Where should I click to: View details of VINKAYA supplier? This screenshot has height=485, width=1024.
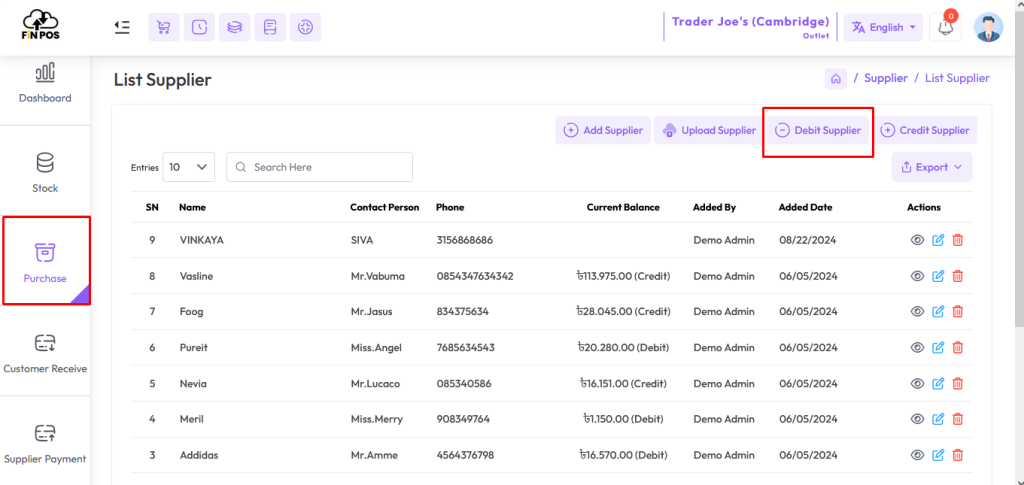pyautogui.click(x=917, y=240)
